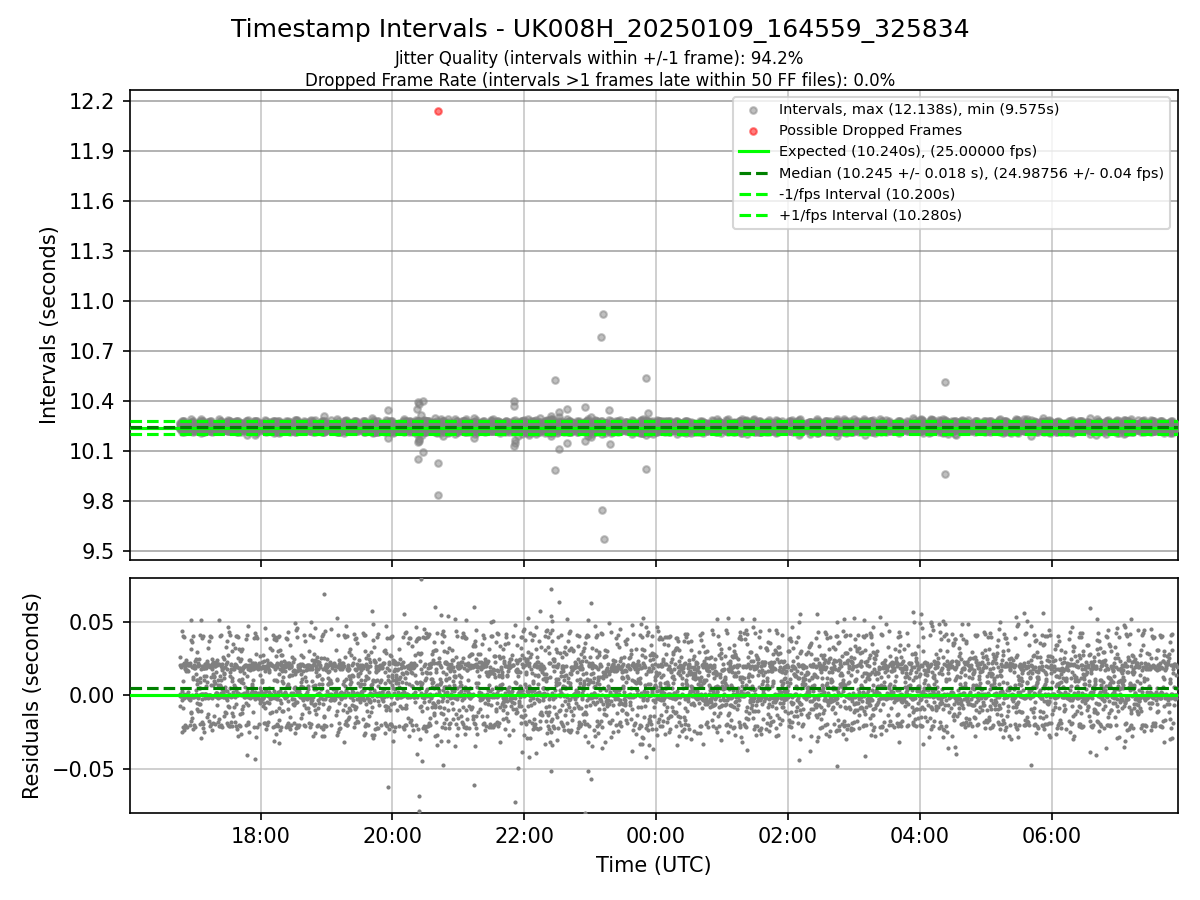1200x900 pixels.
Task: Click the '18:00' time tick label
Action: (261, 835)
